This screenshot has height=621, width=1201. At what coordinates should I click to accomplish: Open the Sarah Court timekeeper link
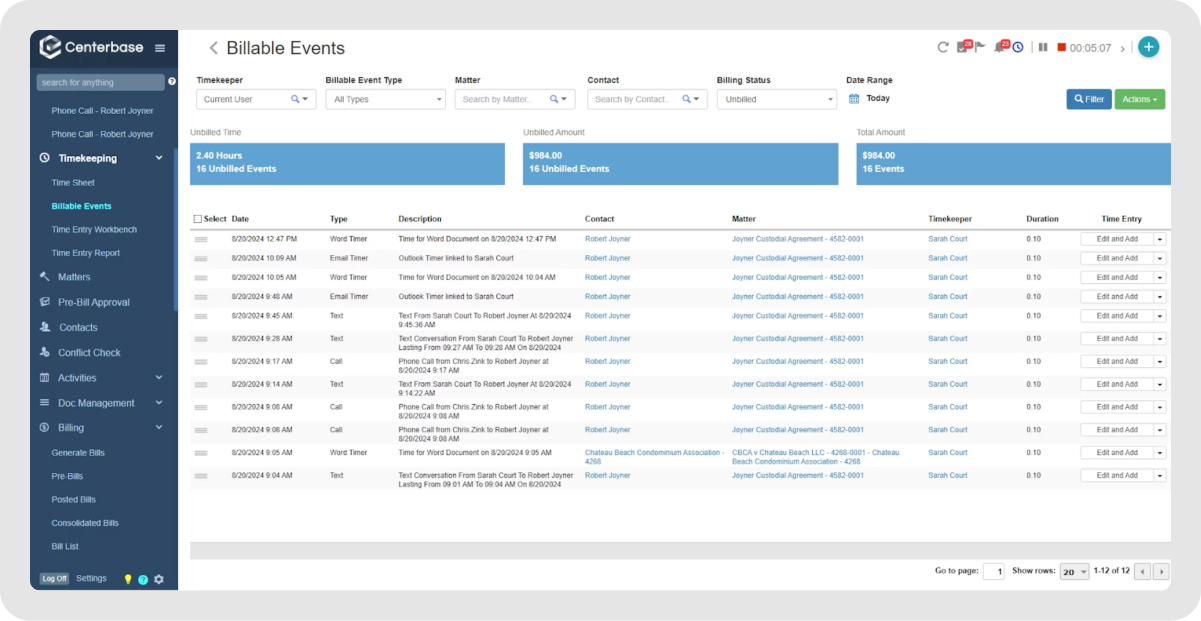point(947,238)
